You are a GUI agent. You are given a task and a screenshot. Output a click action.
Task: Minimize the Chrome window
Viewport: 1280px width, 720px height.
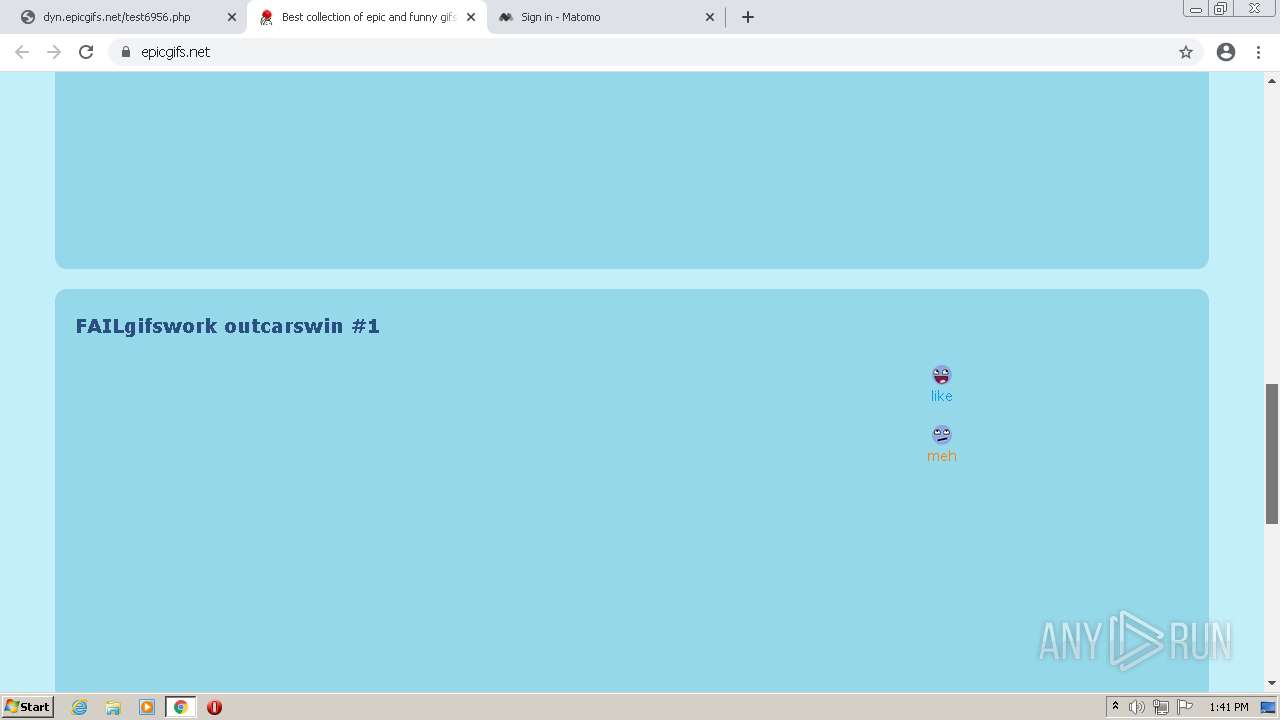(x=1195, y=9)
